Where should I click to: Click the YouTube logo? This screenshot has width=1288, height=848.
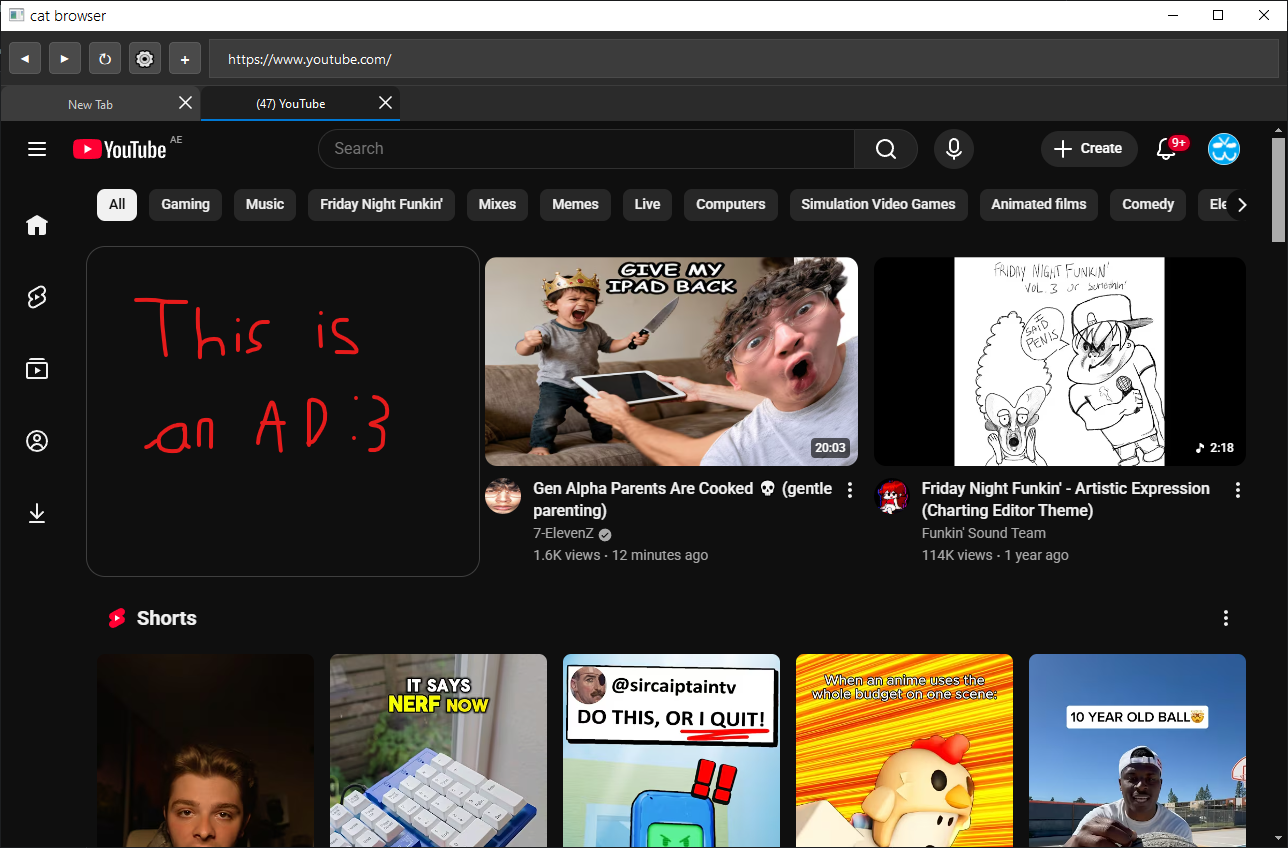120,149
